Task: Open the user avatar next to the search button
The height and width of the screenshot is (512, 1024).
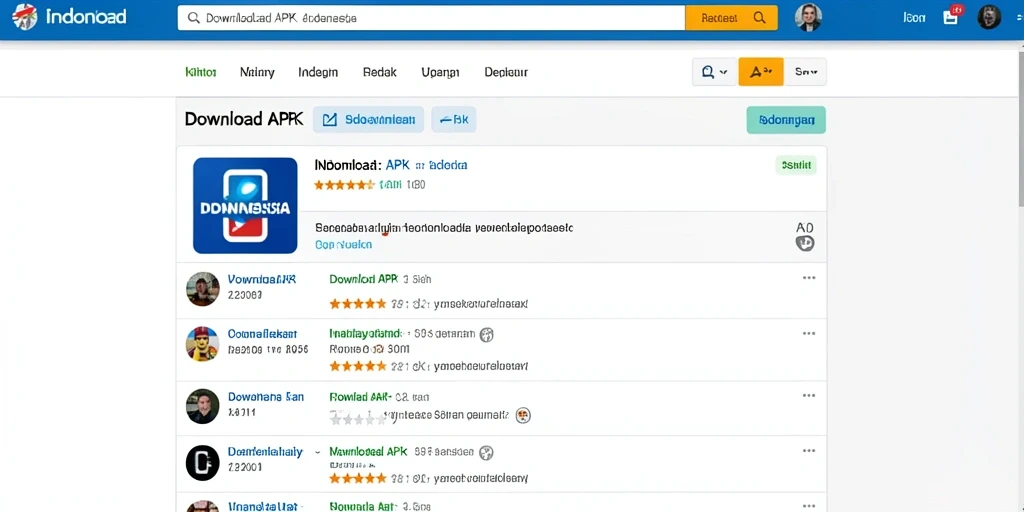Action: click(808, 18)
